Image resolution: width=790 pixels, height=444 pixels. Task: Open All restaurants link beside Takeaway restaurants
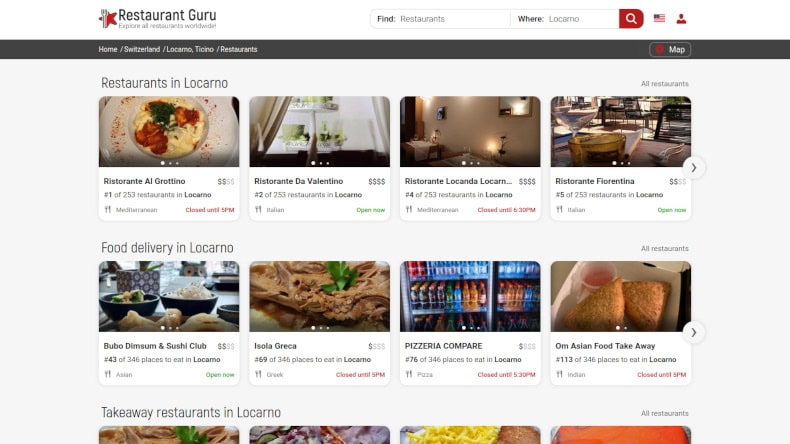point(665,413)
